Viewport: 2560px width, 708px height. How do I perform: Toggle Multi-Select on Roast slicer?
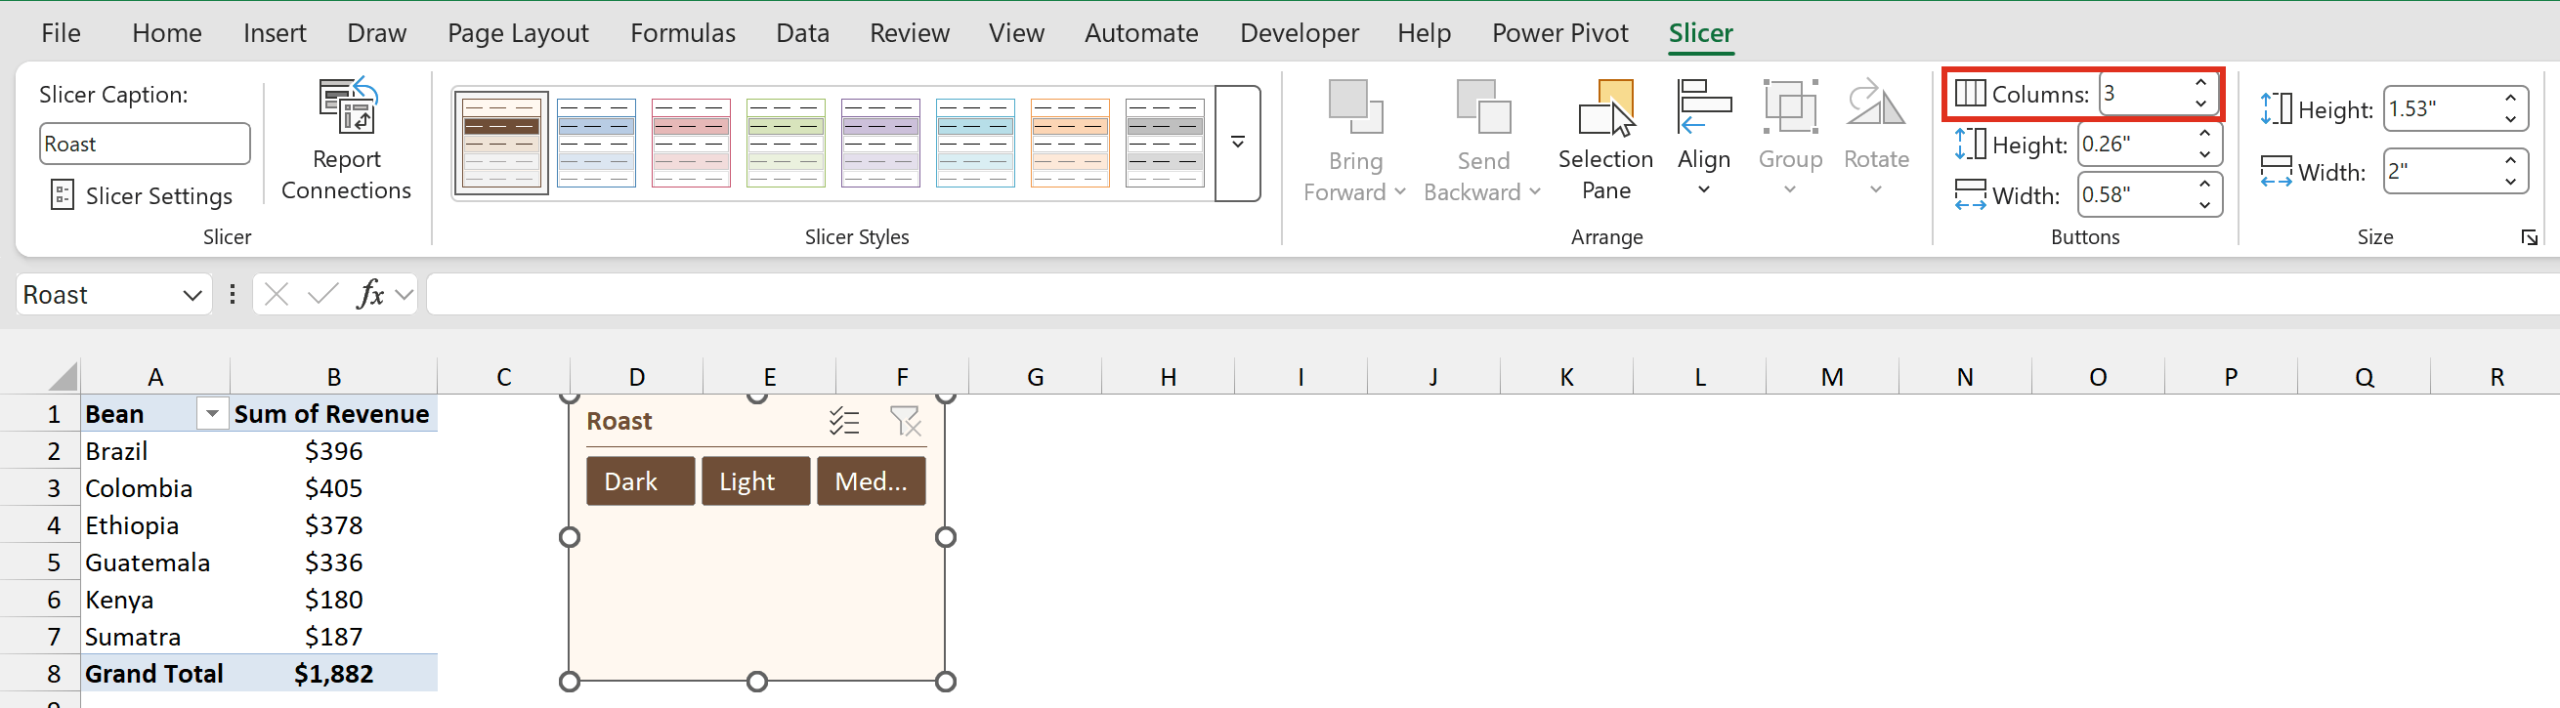tap(844, 421)
